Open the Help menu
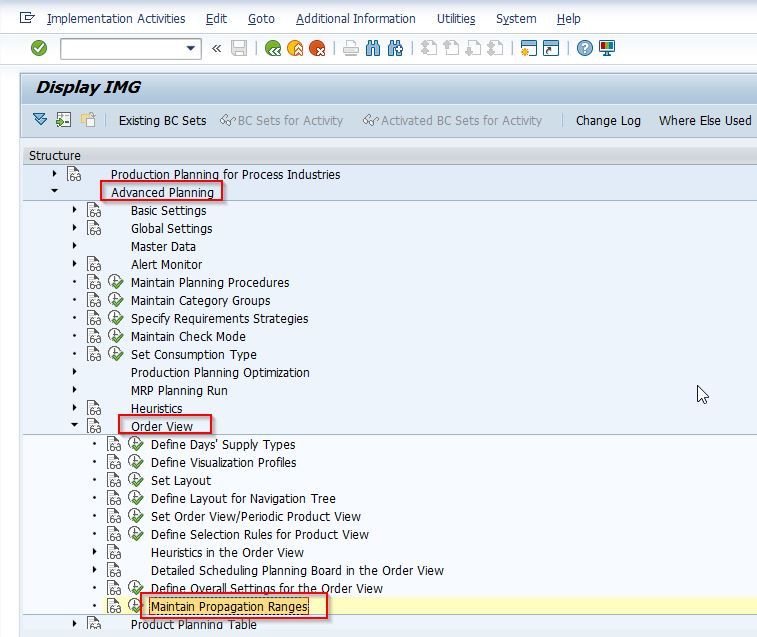Screen dimensions: 757x637 [568, 19]
